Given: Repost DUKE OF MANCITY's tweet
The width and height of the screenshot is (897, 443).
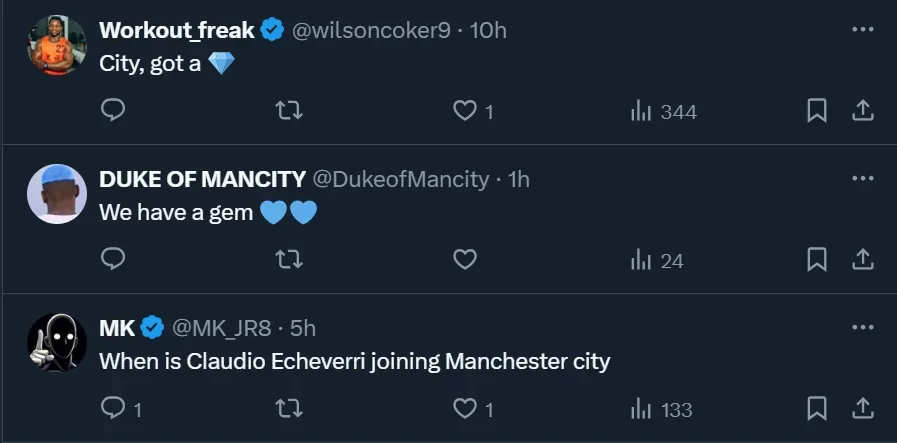Looking at the screenshot, I should click(289, 260).
